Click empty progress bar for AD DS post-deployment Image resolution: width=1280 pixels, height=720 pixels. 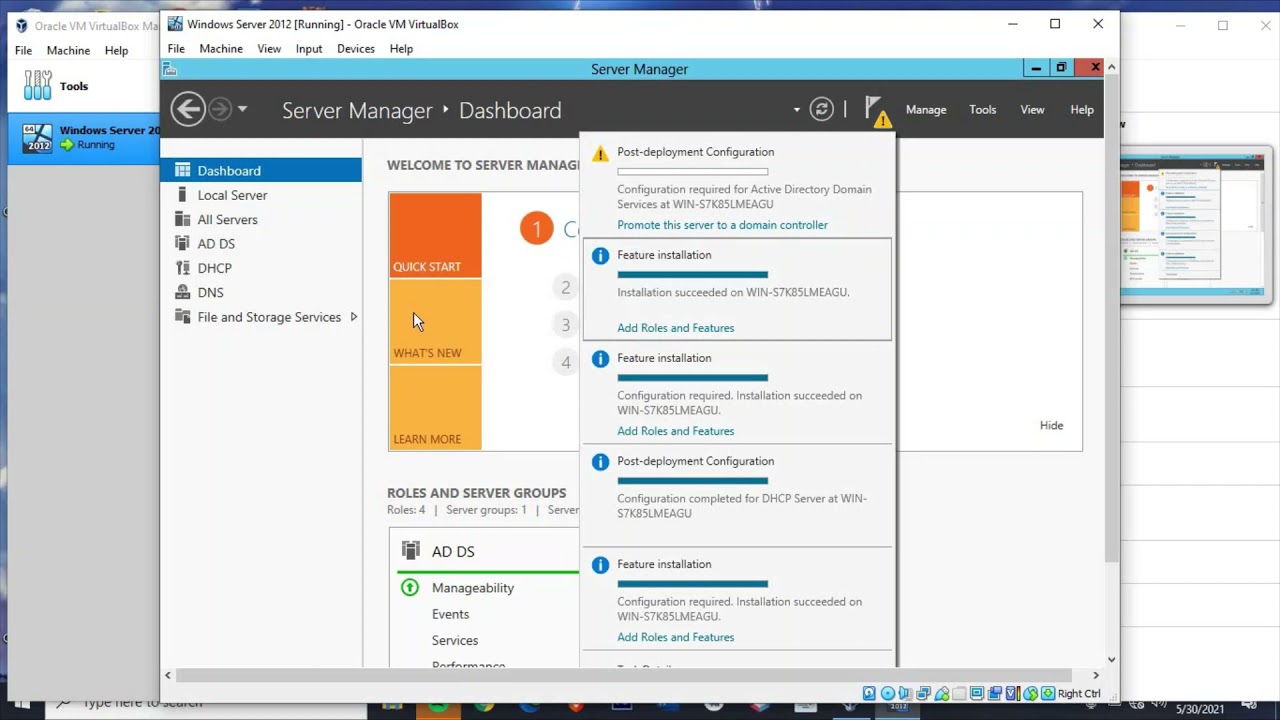pyautogui.click(x=692, y=172)
